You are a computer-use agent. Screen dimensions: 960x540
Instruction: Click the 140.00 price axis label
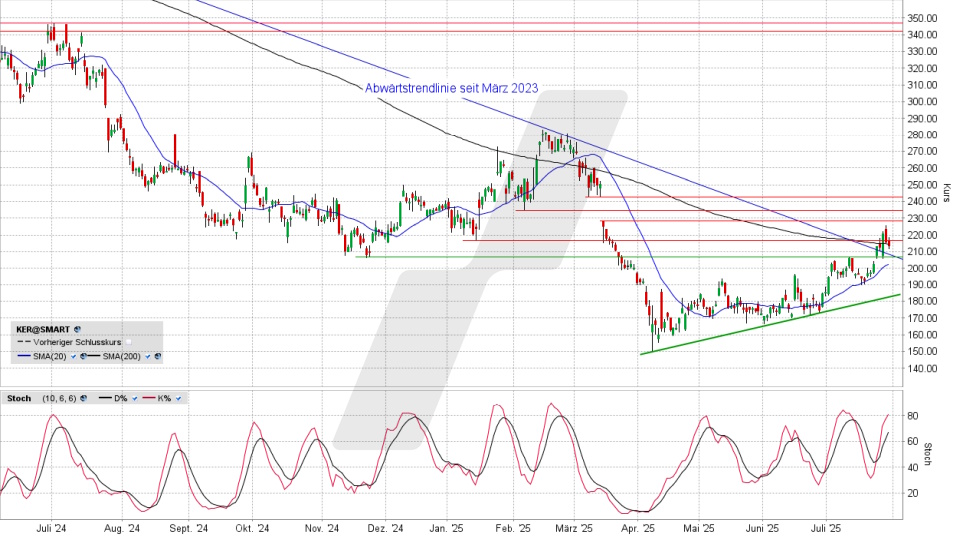pos(923,369)
